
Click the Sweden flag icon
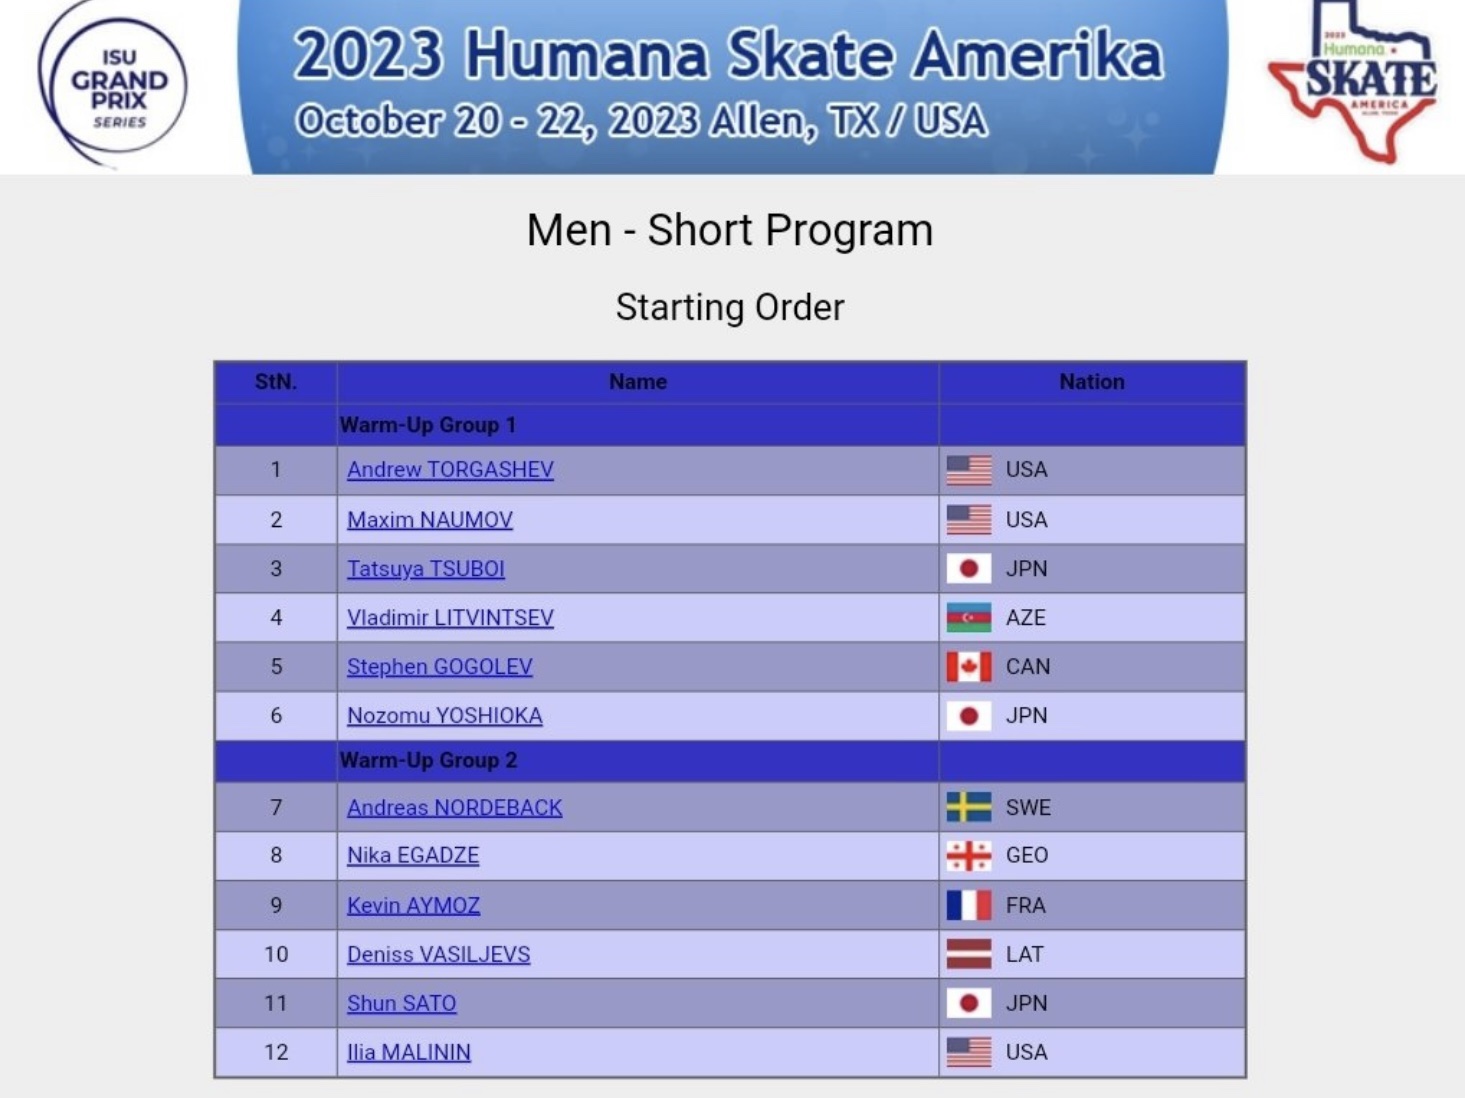pos(968,807)
